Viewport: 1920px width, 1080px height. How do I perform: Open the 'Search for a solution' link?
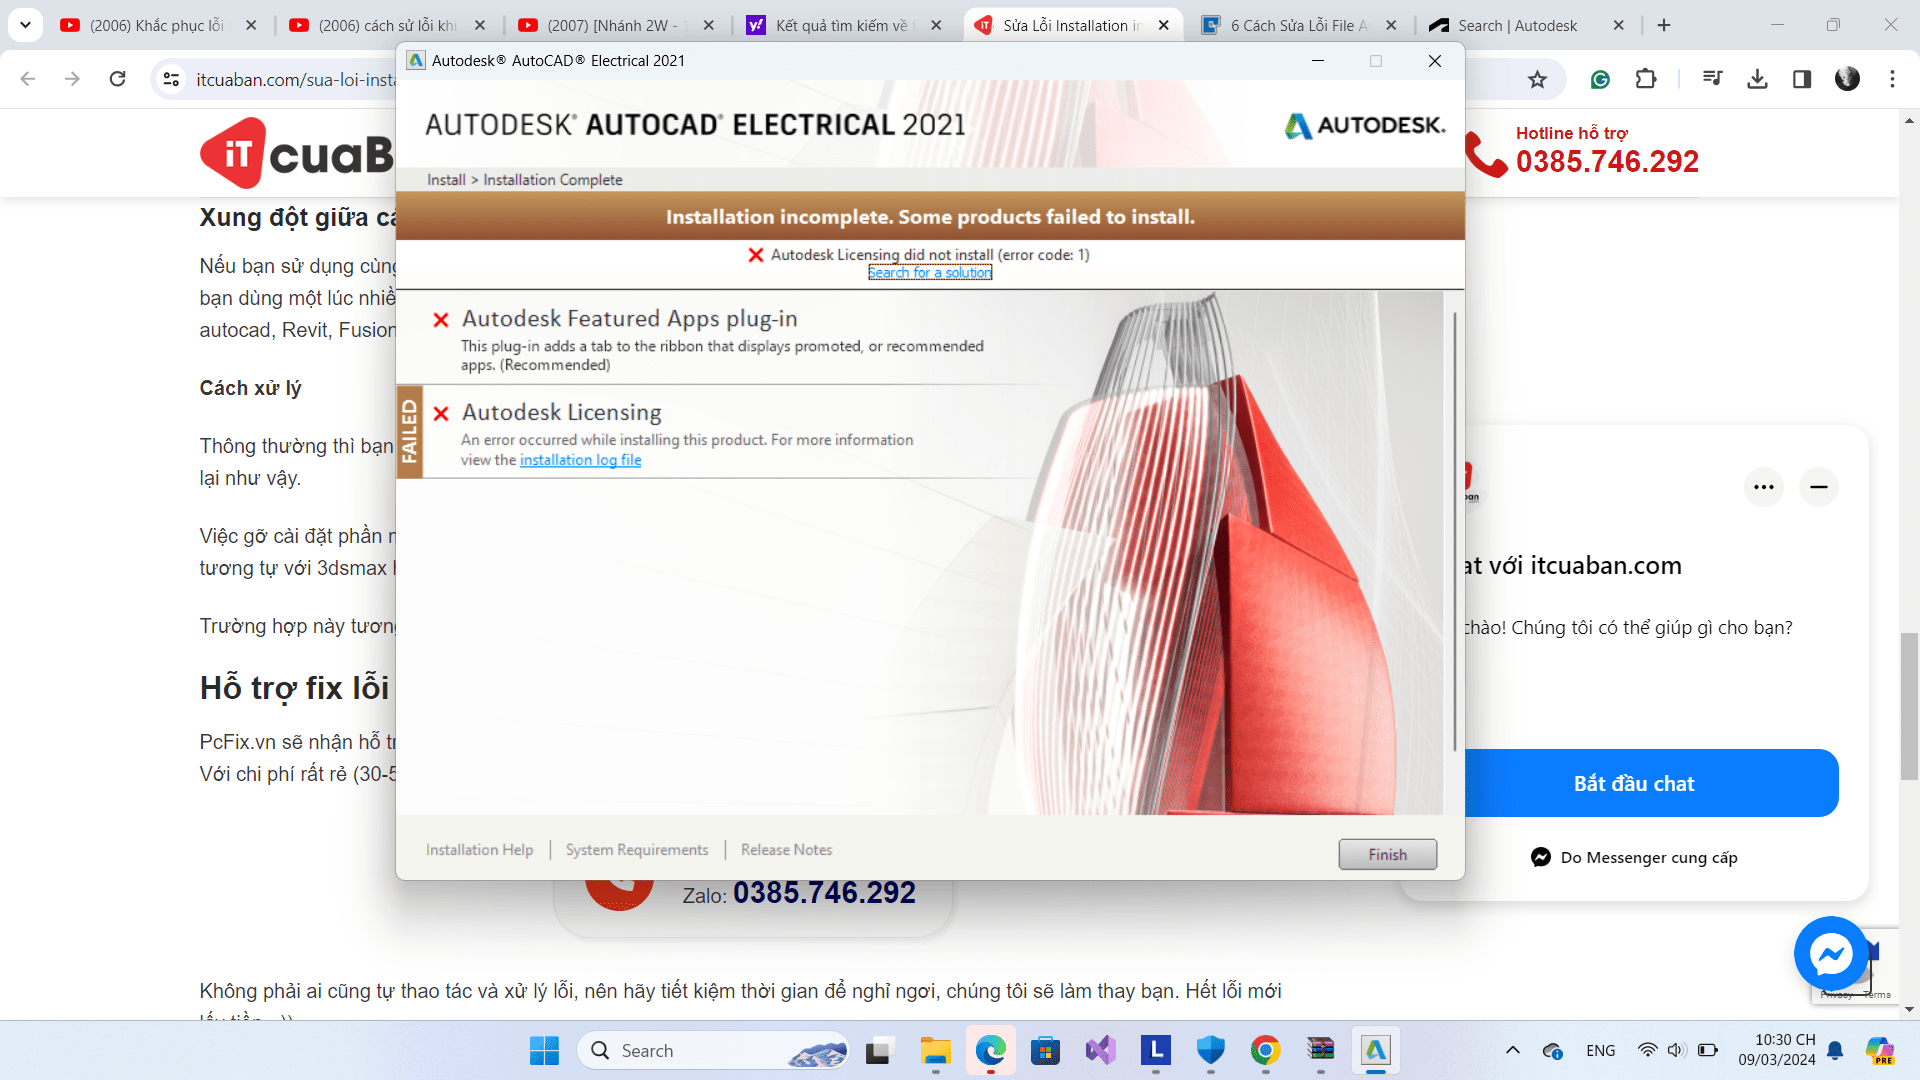pos(929,273)
